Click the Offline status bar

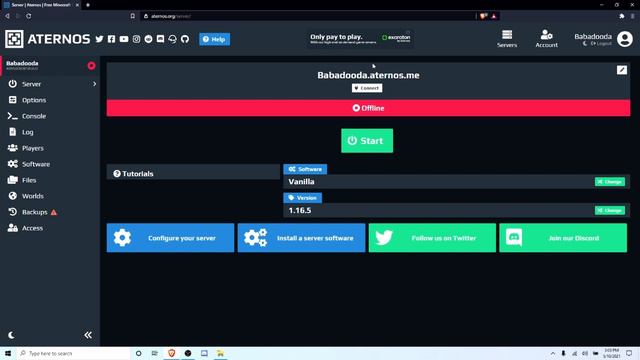click(x=368, y=108)
